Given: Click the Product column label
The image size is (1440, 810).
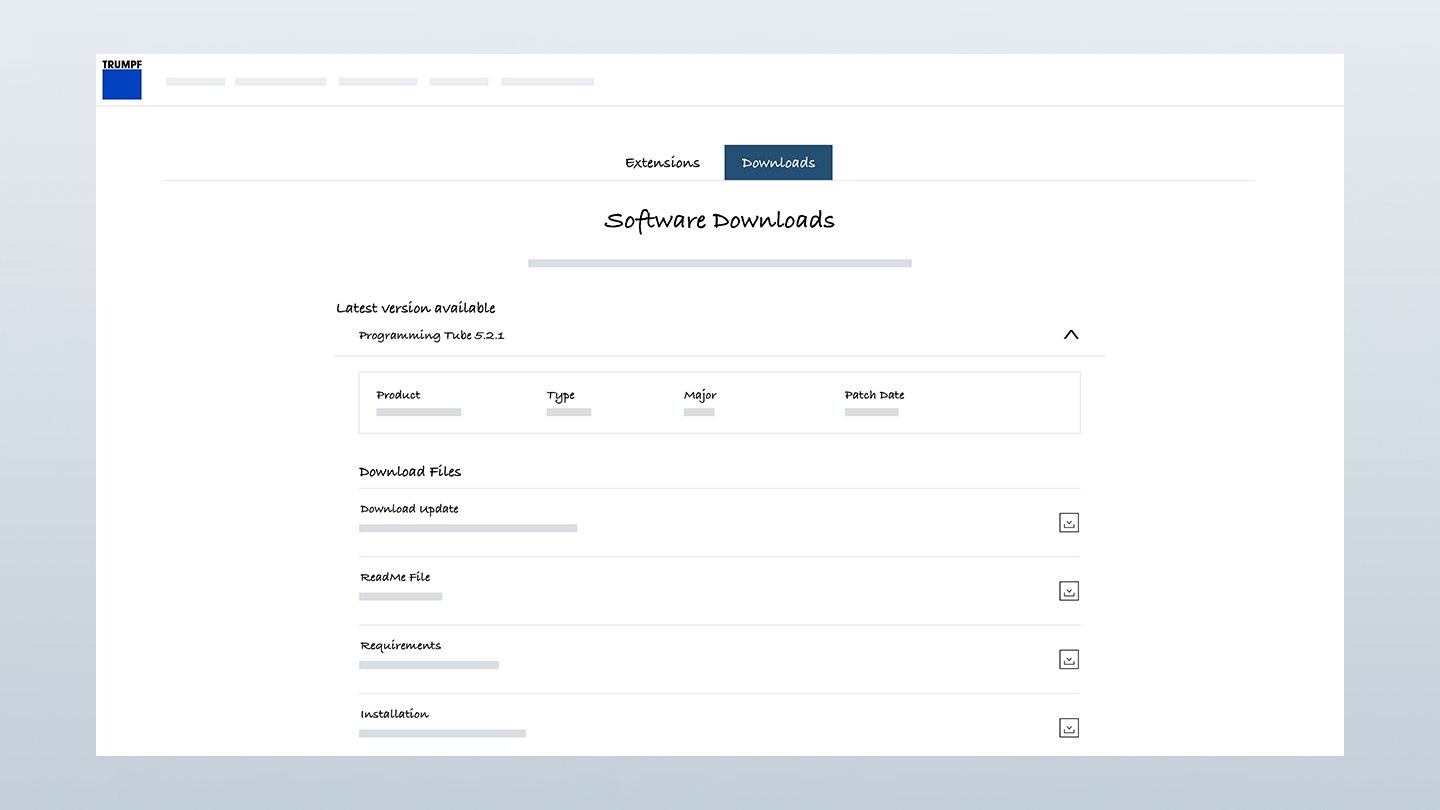Looking at the screenshot, I should point(398,395).
